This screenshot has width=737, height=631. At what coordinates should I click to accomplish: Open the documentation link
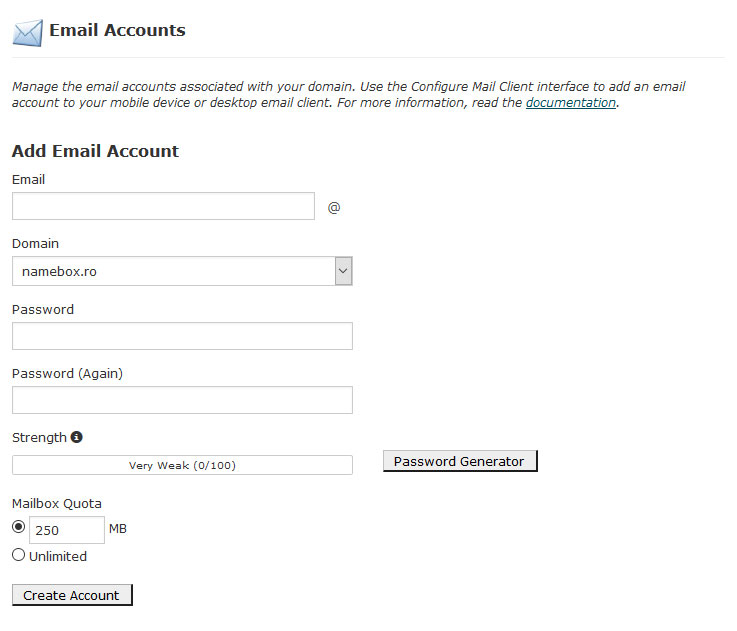click(x=571, y=103)
